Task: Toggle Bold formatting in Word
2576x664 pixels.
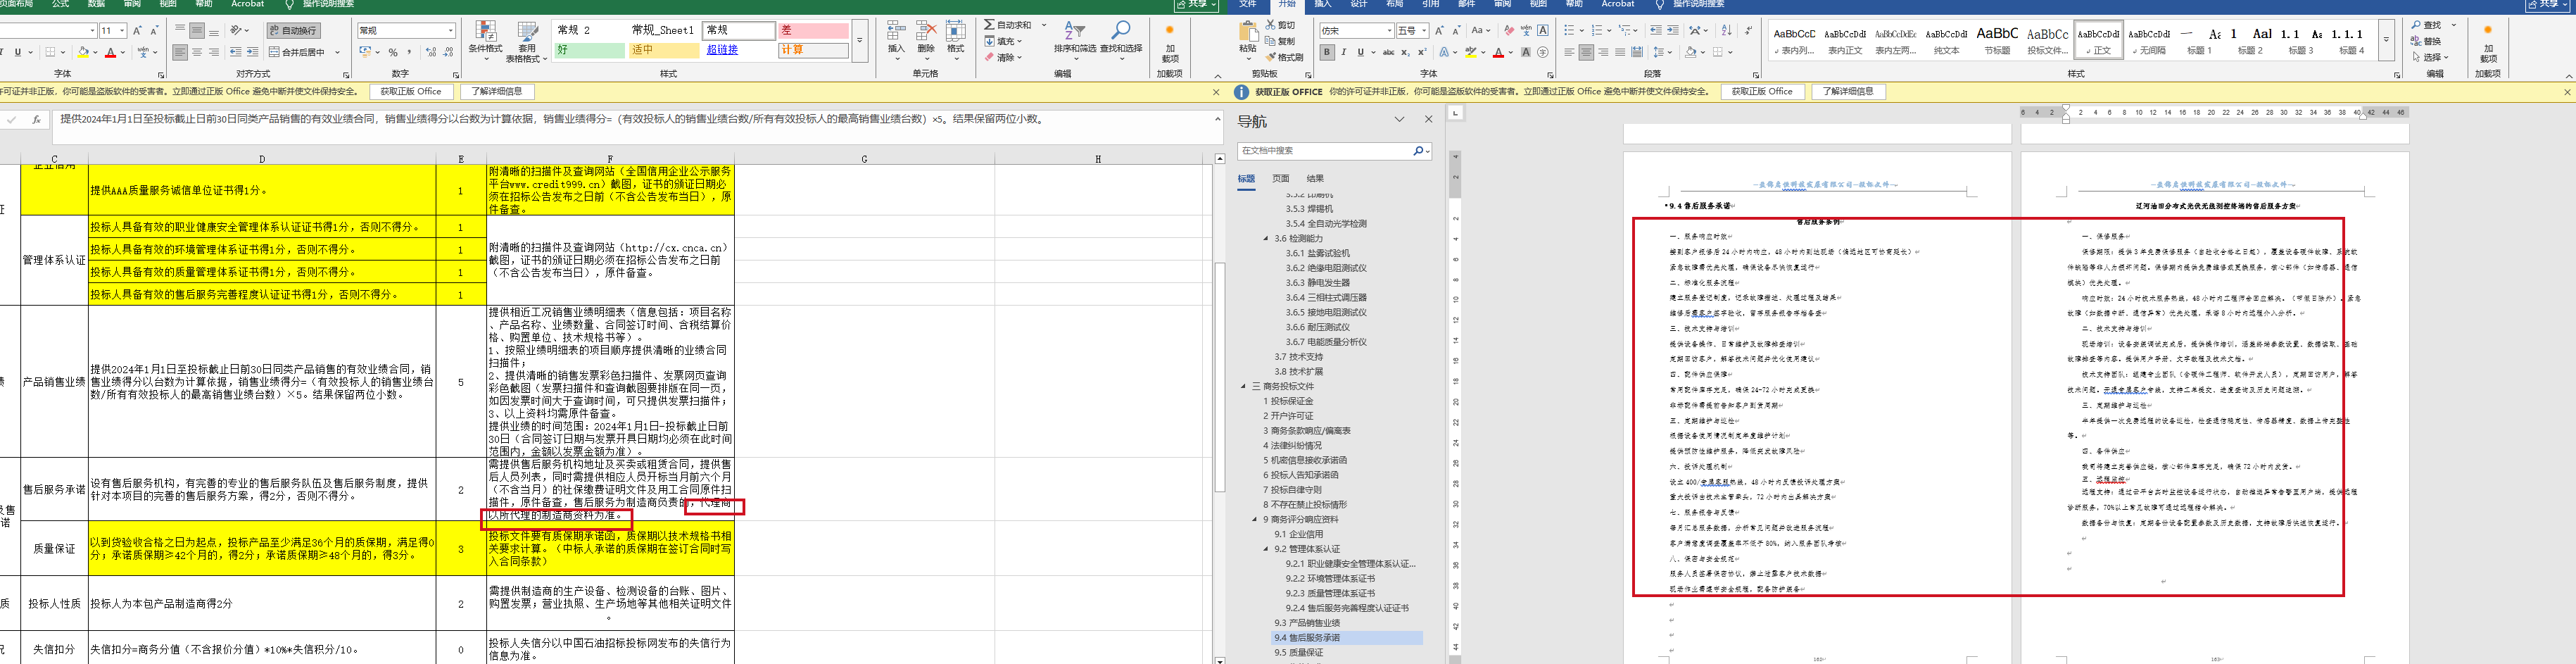Action: 1326,52
